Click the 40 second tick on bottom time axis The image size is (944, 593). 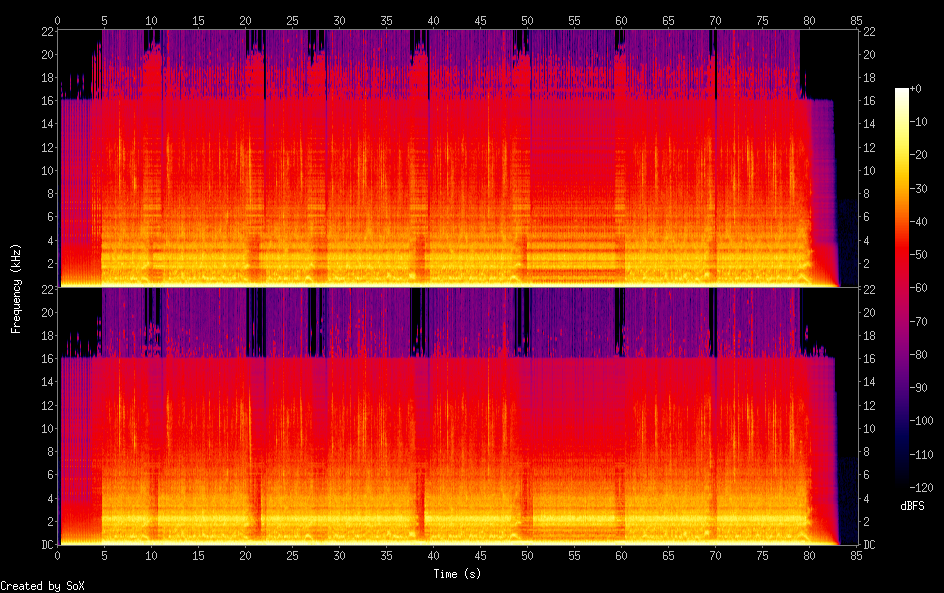[433, 555]
